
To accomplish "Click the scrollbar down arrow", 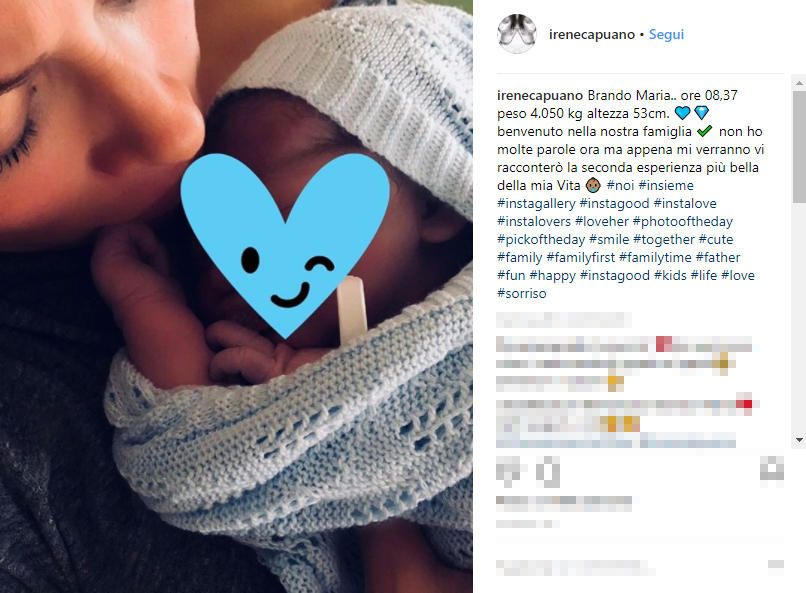I will click(x=799, y=440).
